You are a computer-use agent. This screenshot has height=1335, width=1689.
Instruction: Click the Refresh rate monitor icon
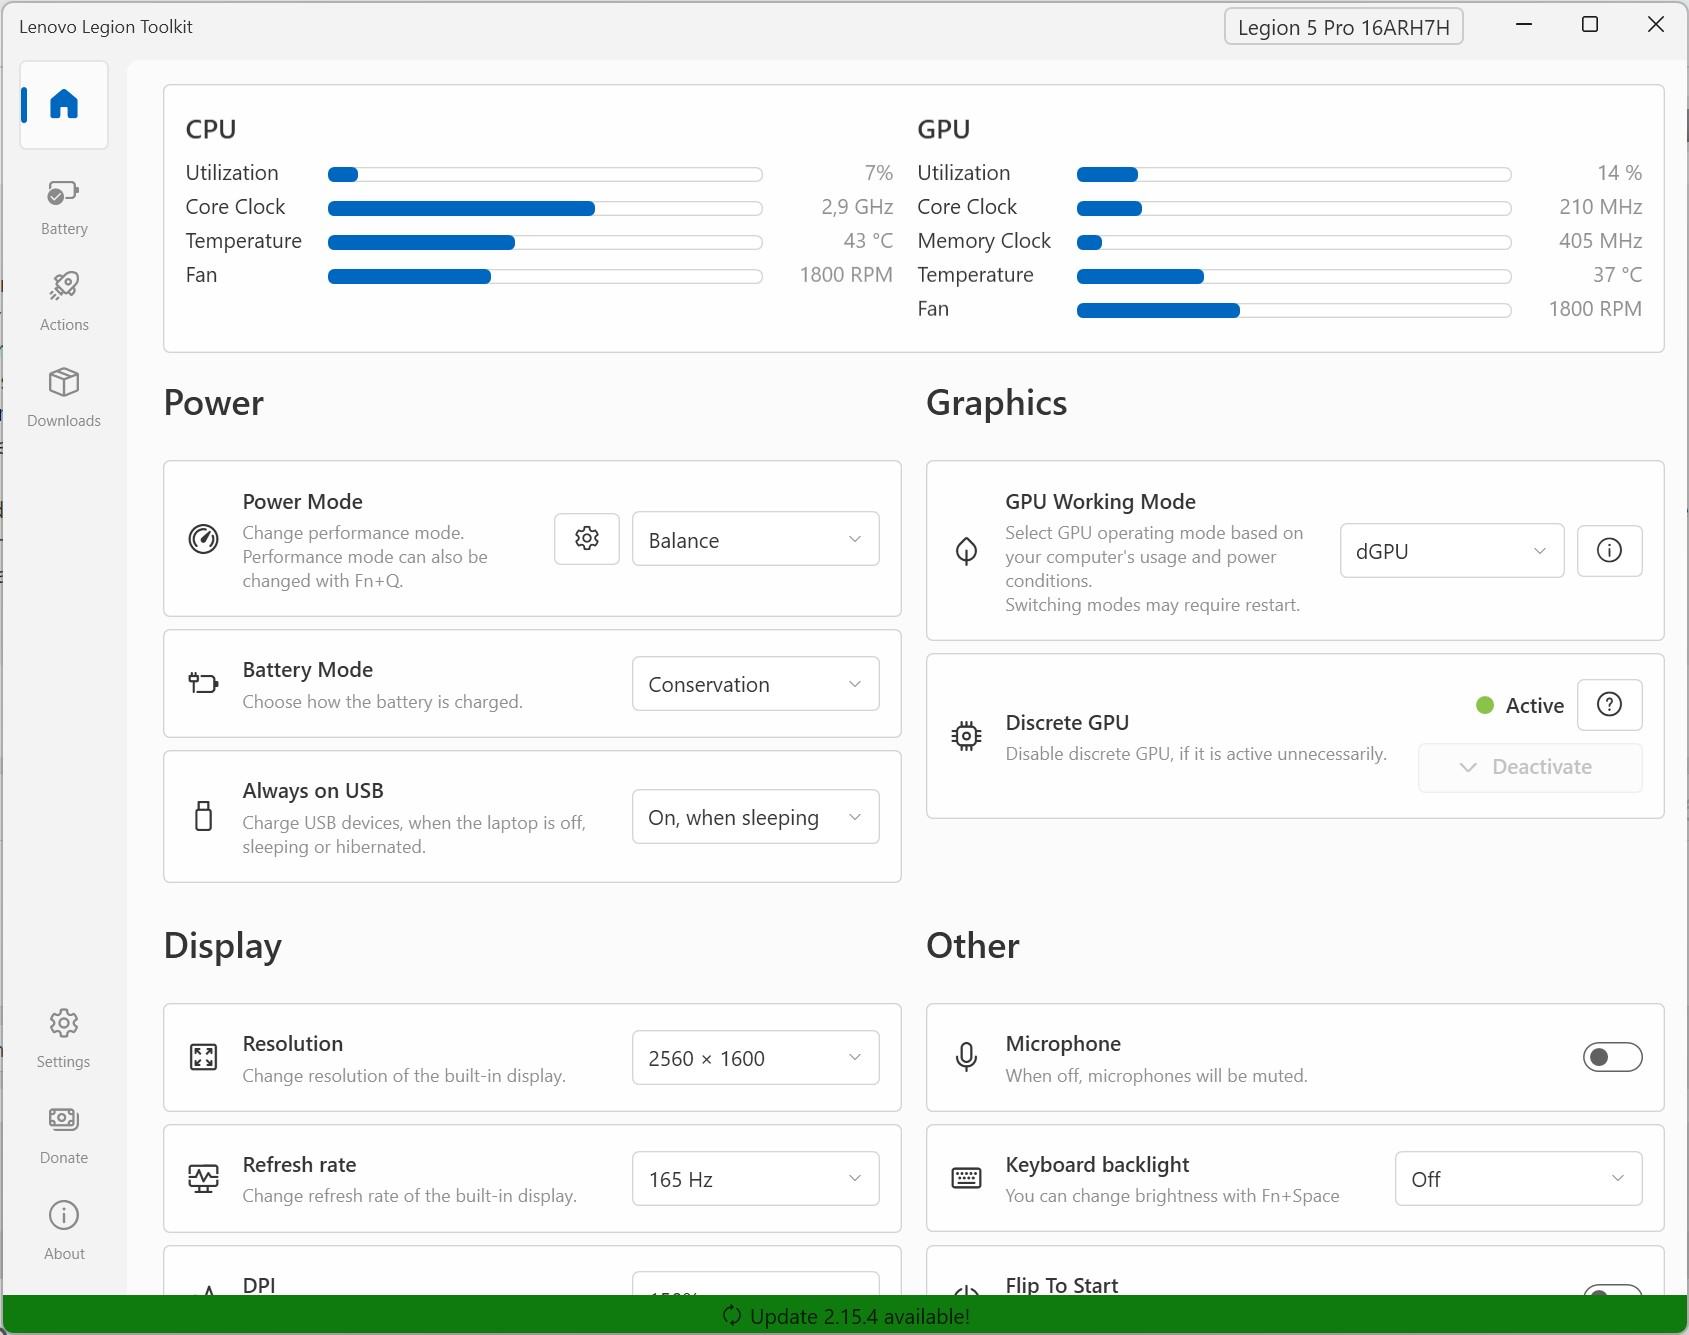(x=203, y=1178)
